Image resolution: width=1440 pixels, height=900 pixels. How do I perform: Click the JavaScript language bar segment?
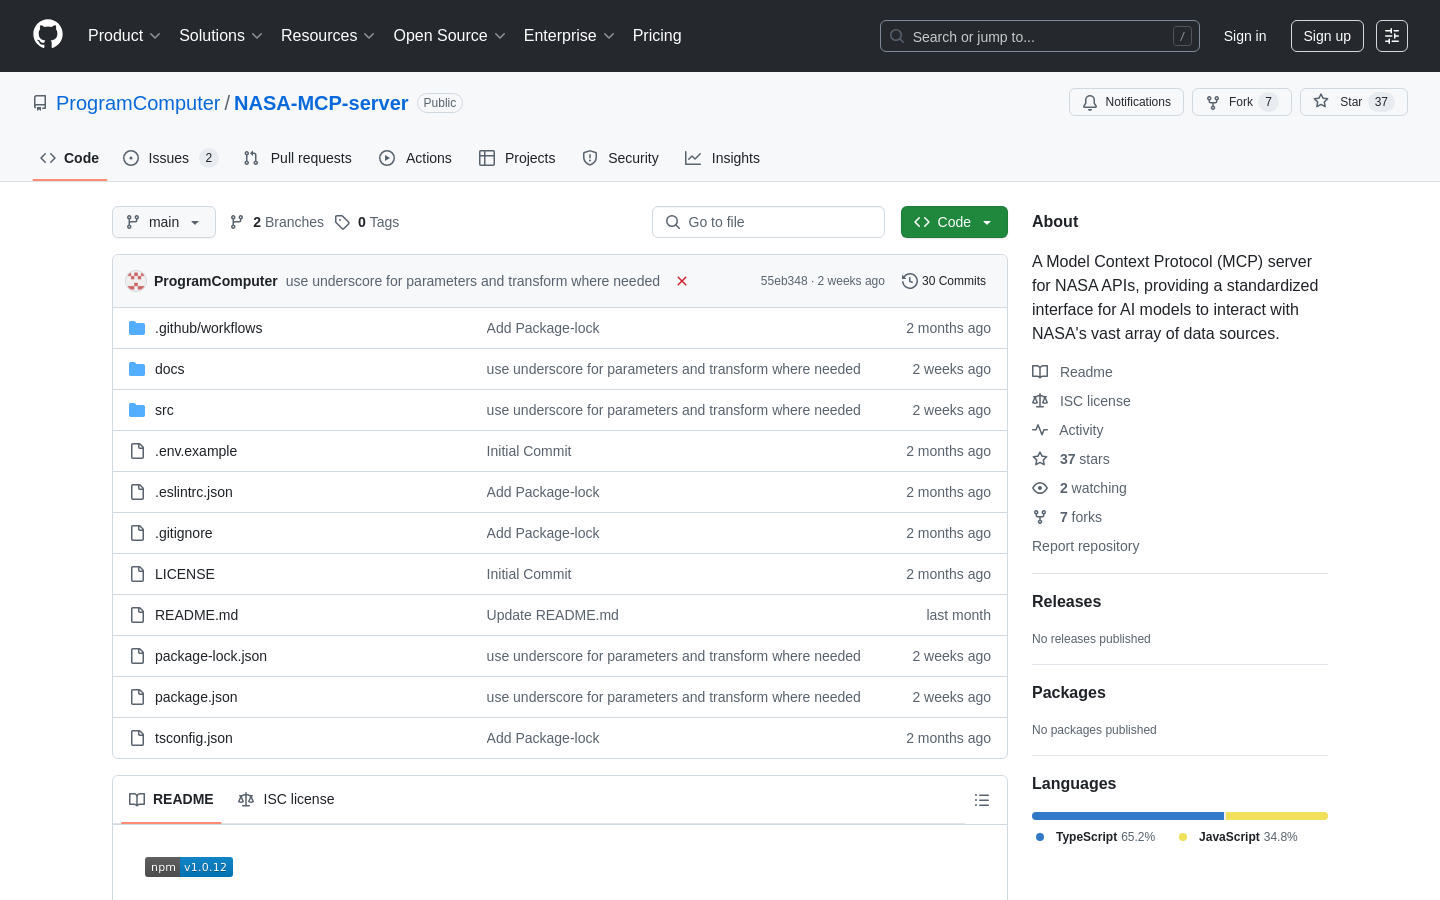(x=1277, y=816)
